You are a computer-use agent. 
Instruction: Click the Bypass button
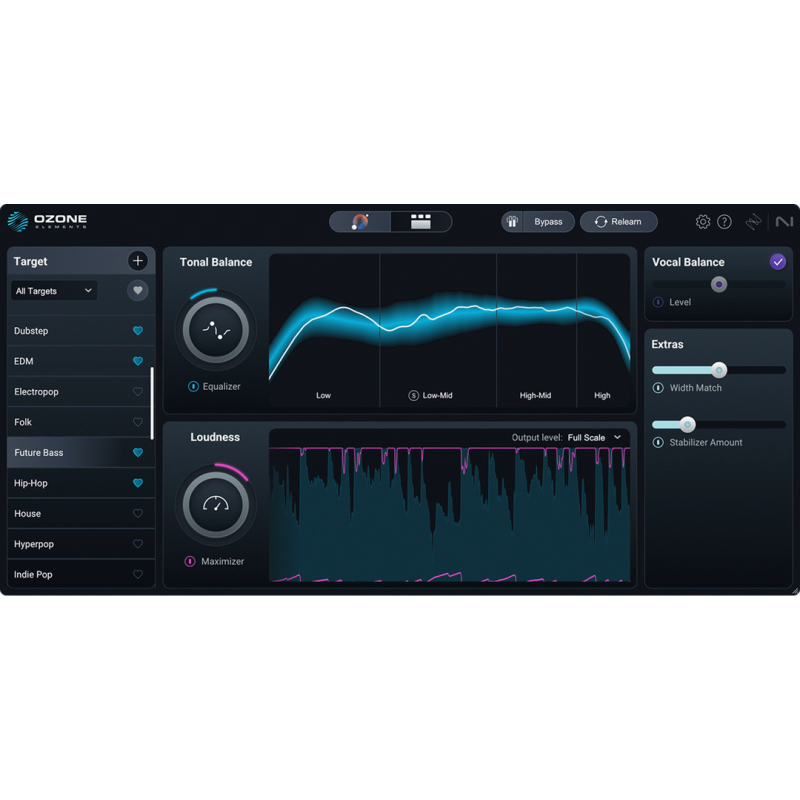click(x=548, y=221)
